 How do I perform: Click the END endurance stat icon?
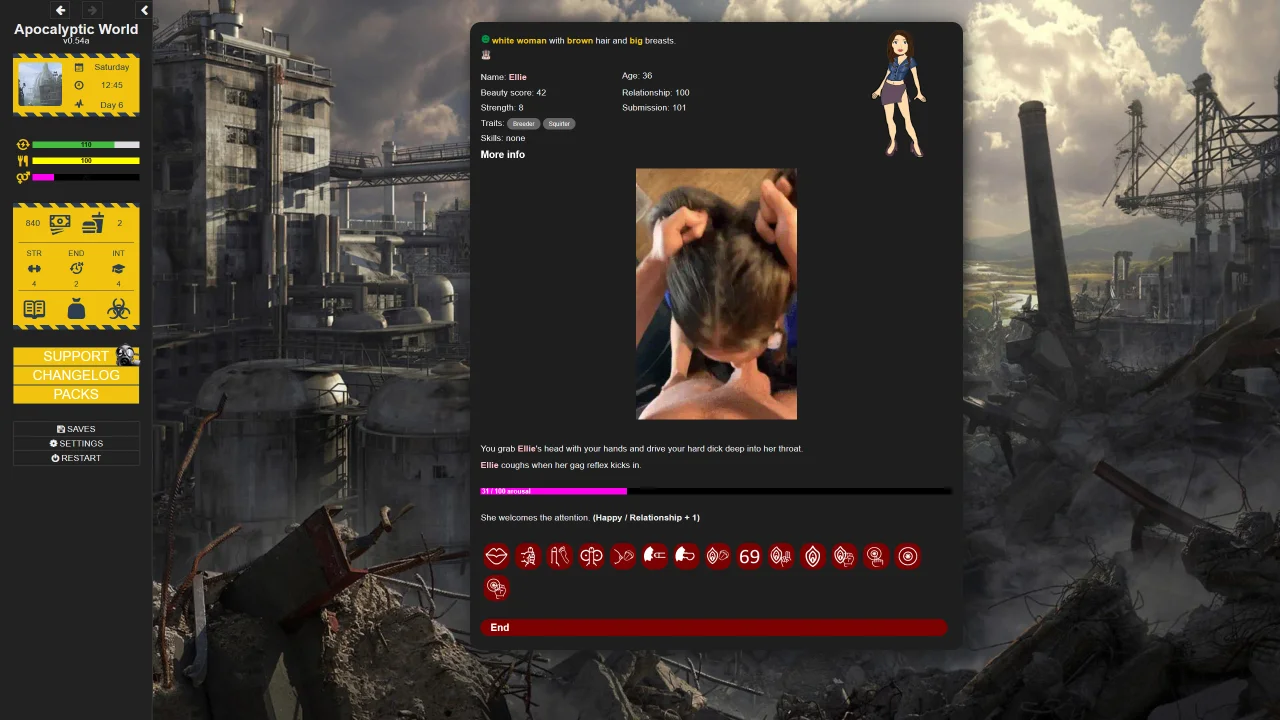point(76,269)
